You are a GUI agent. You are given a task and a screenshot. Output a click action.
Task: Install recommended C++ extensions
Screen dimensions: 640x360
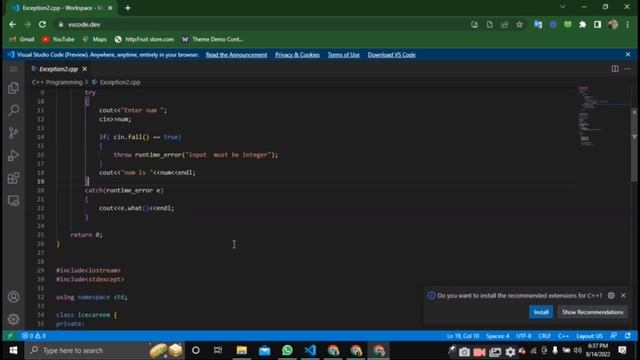point(541,312)
